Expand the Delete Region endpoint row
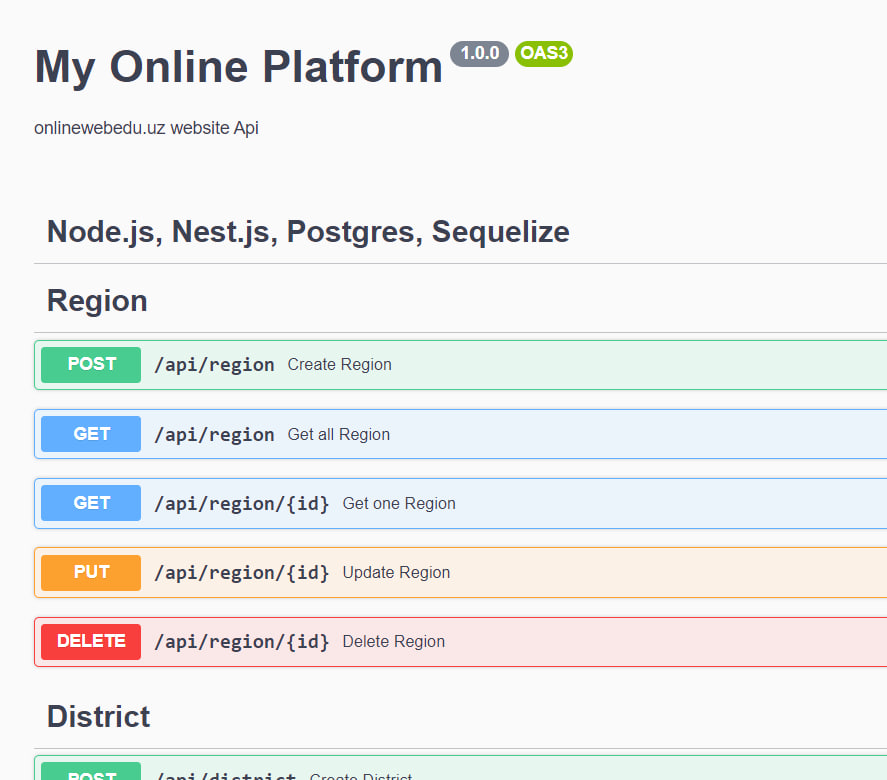Screen dimensions: 887x780 point(460,641)
